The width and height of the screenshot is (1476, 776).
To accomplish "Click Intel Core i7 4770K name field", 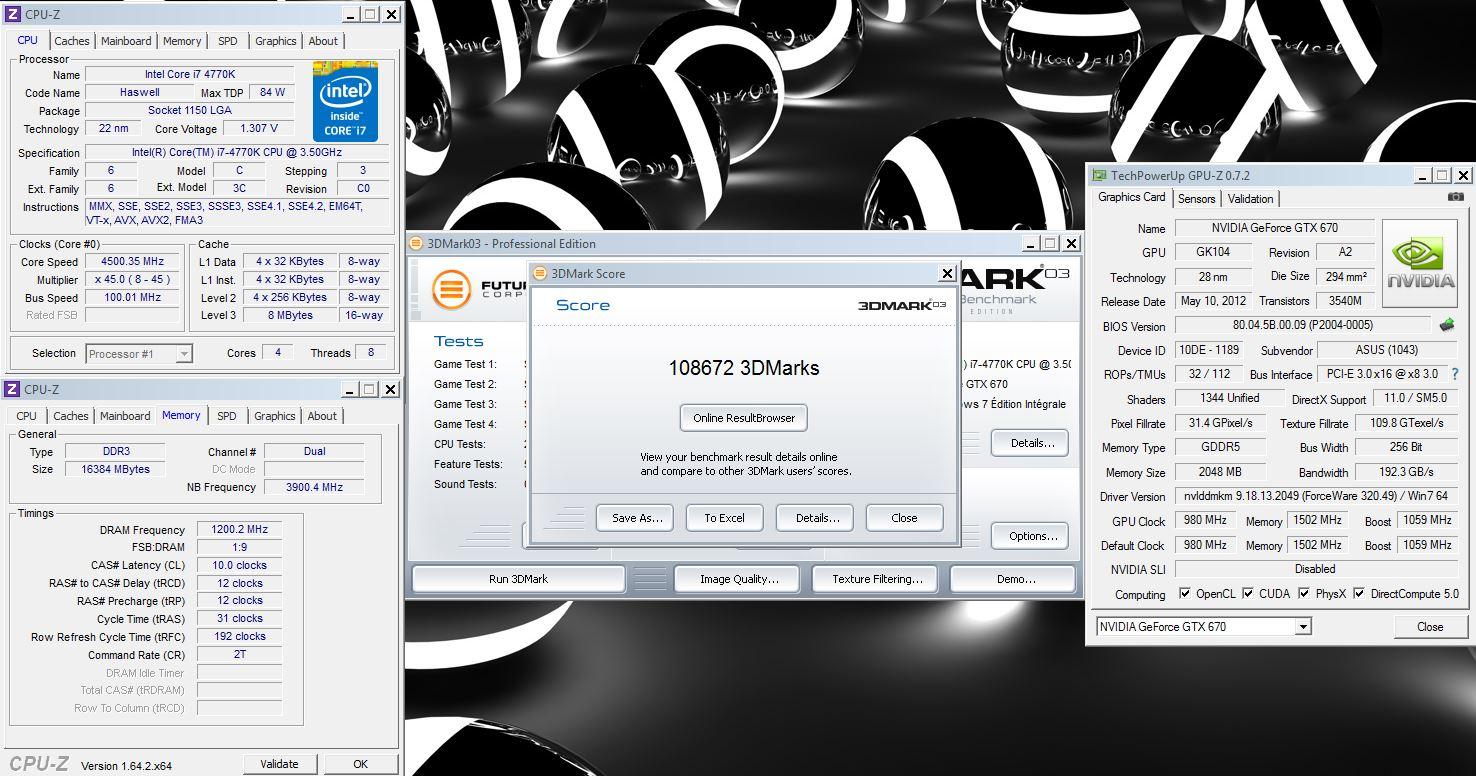I will 190,75.
